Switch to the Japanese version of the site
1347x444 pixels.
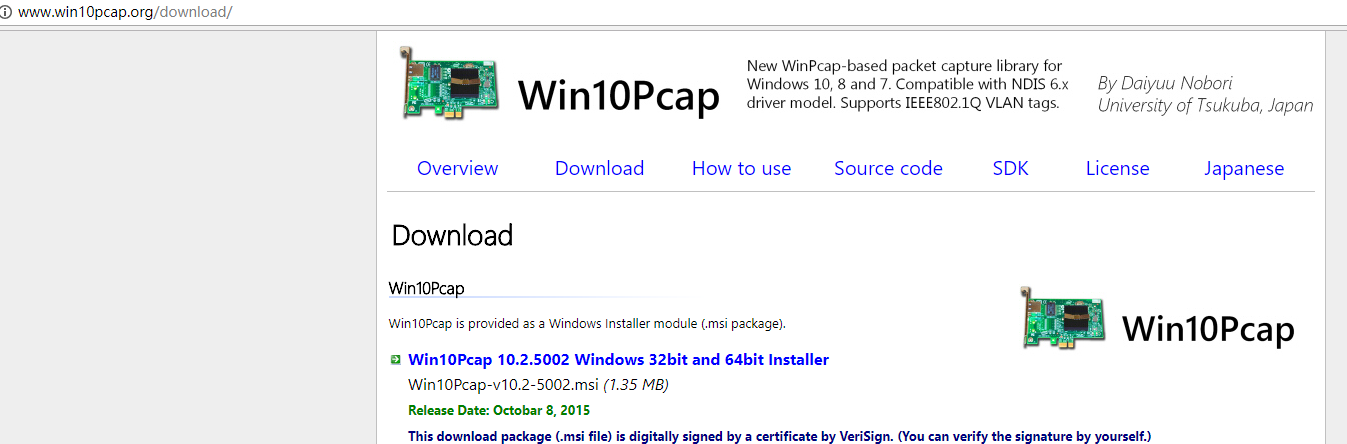[x=1244, y=168]
